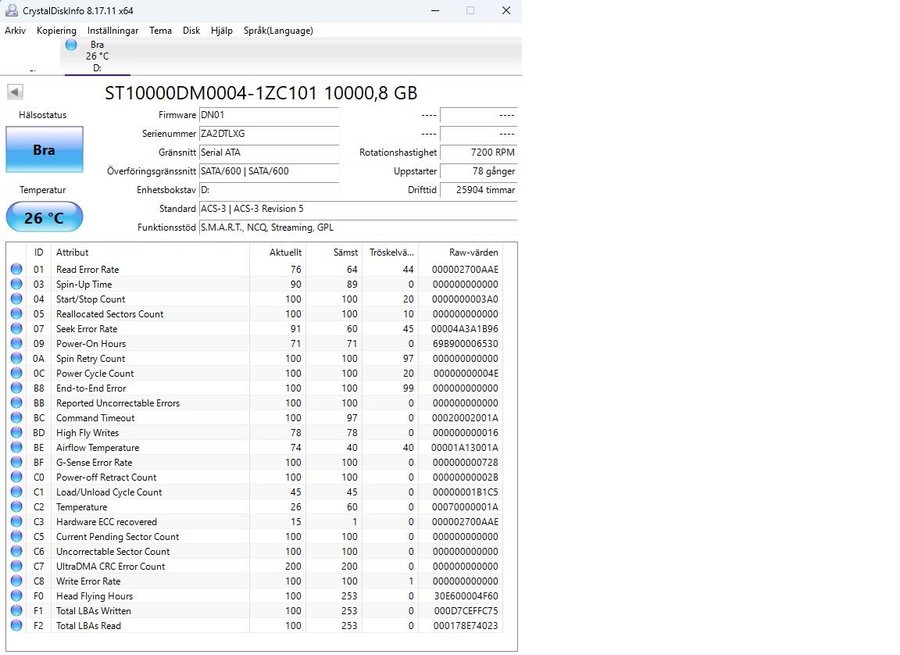Minimize the CrystalDiskInfo window
900x655 pixels.
435,10
